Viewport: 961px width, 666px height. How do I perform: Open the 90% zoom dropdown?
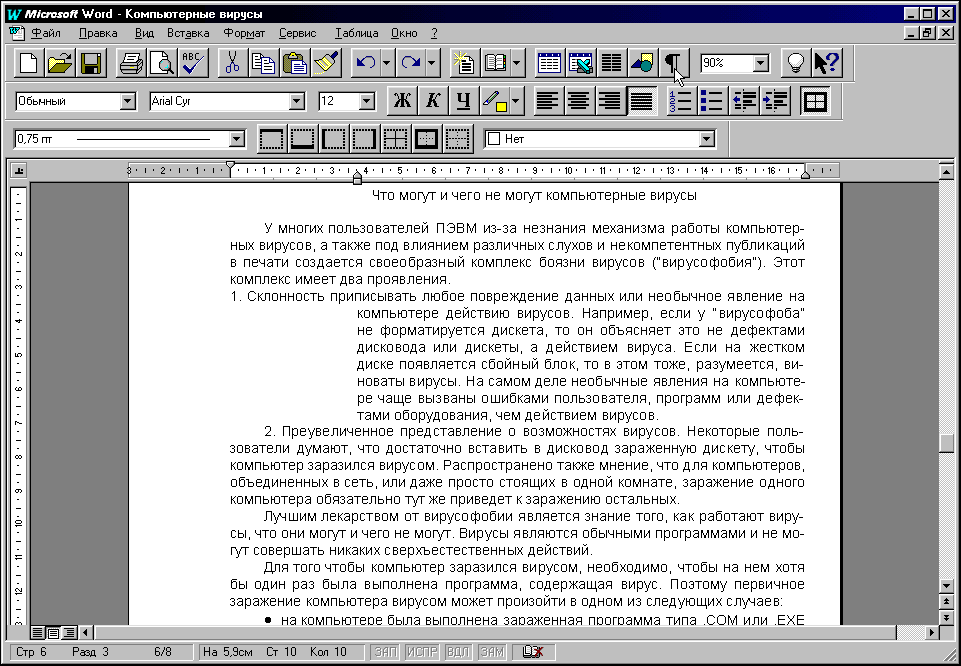click(x=761, y=63)
